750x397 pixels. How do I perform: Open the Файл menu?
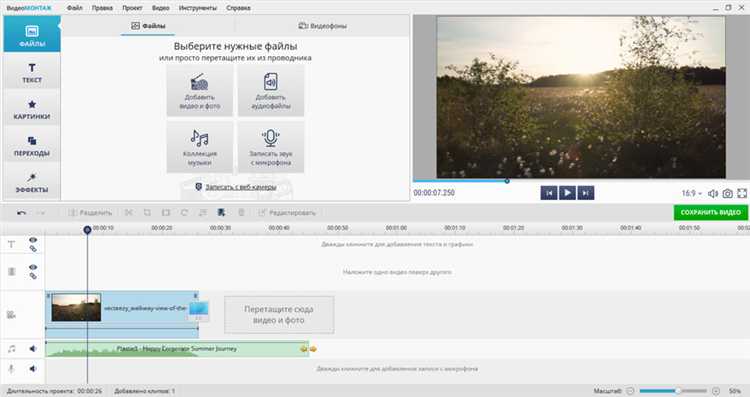tap(75, 8)
